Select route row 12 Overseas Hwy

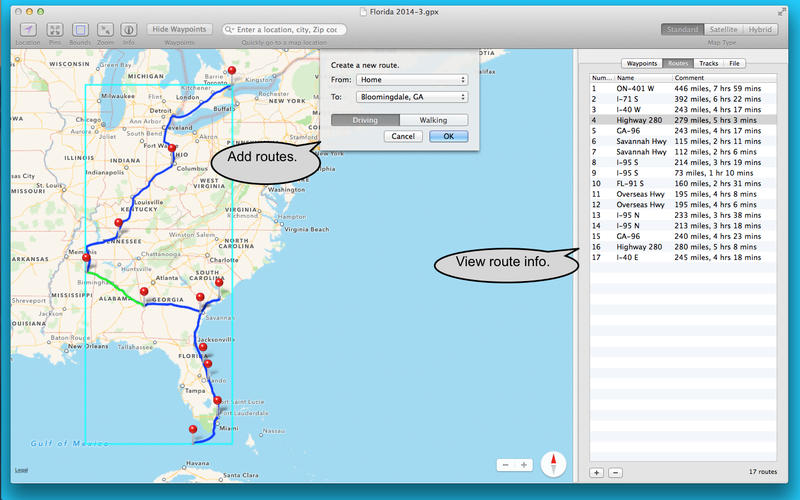(x=683, y=205)
